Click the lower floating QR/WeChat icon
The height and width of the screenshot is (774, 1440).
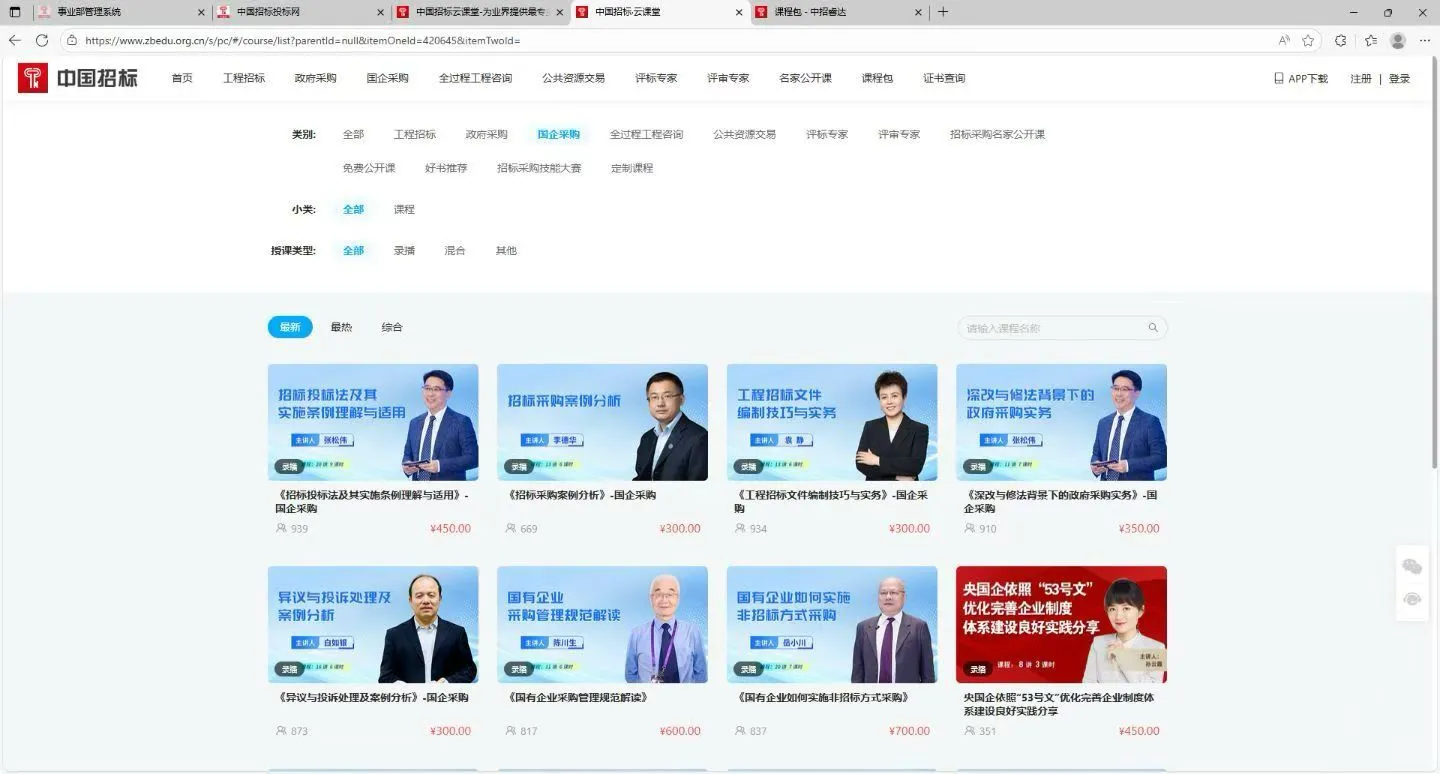coord(1411,599)
